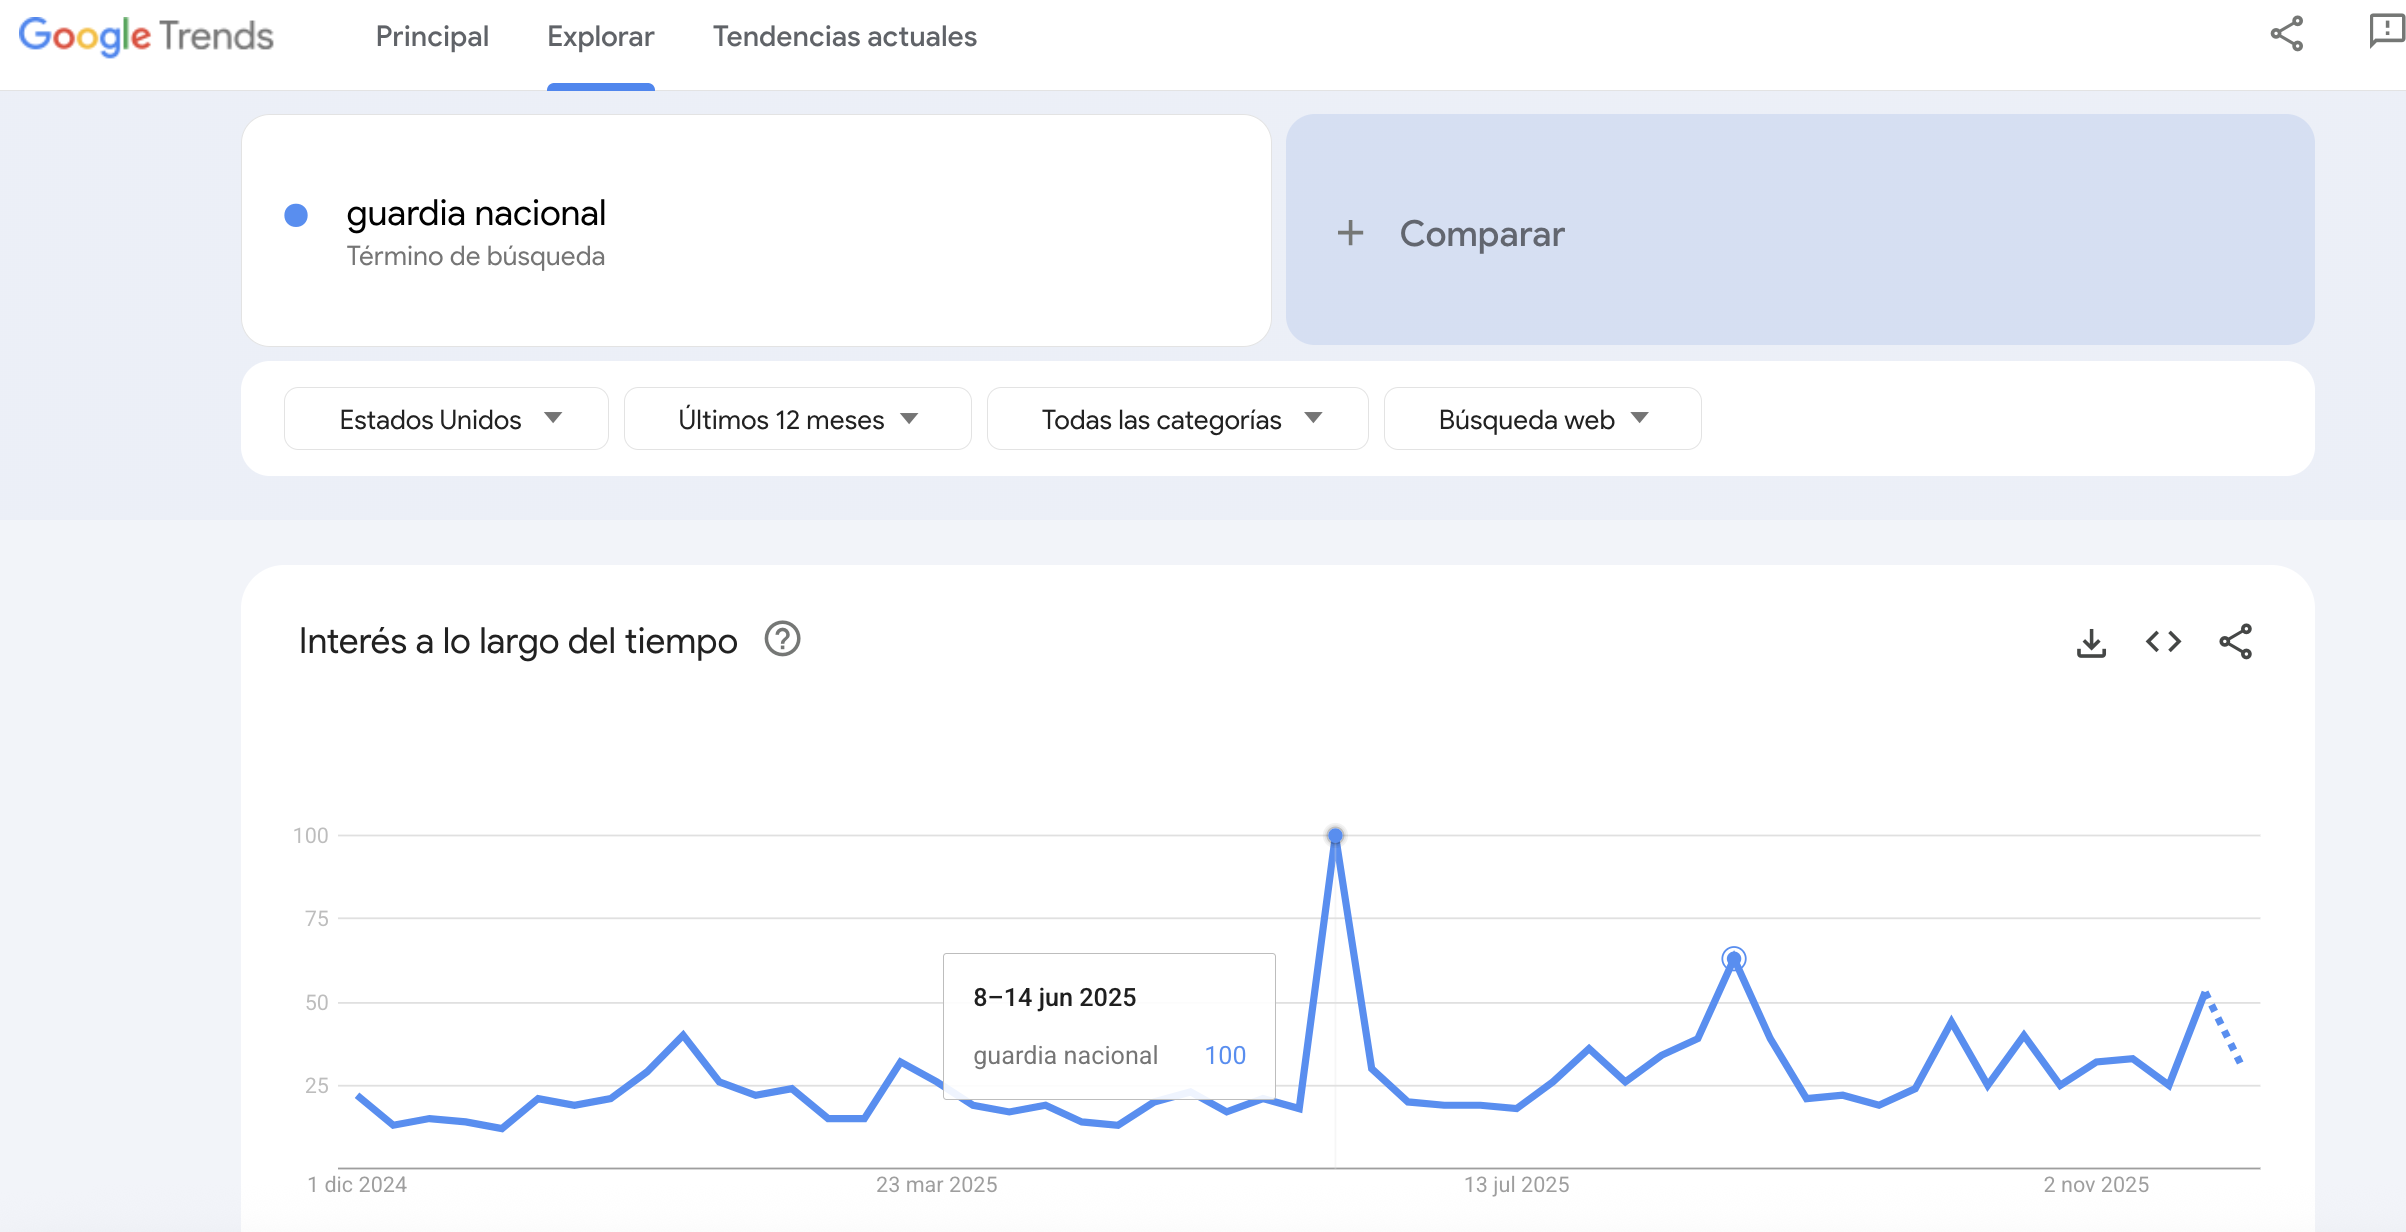Click the share icon in the top header
2406x1232 pixels.
[x=2286, y=34]
